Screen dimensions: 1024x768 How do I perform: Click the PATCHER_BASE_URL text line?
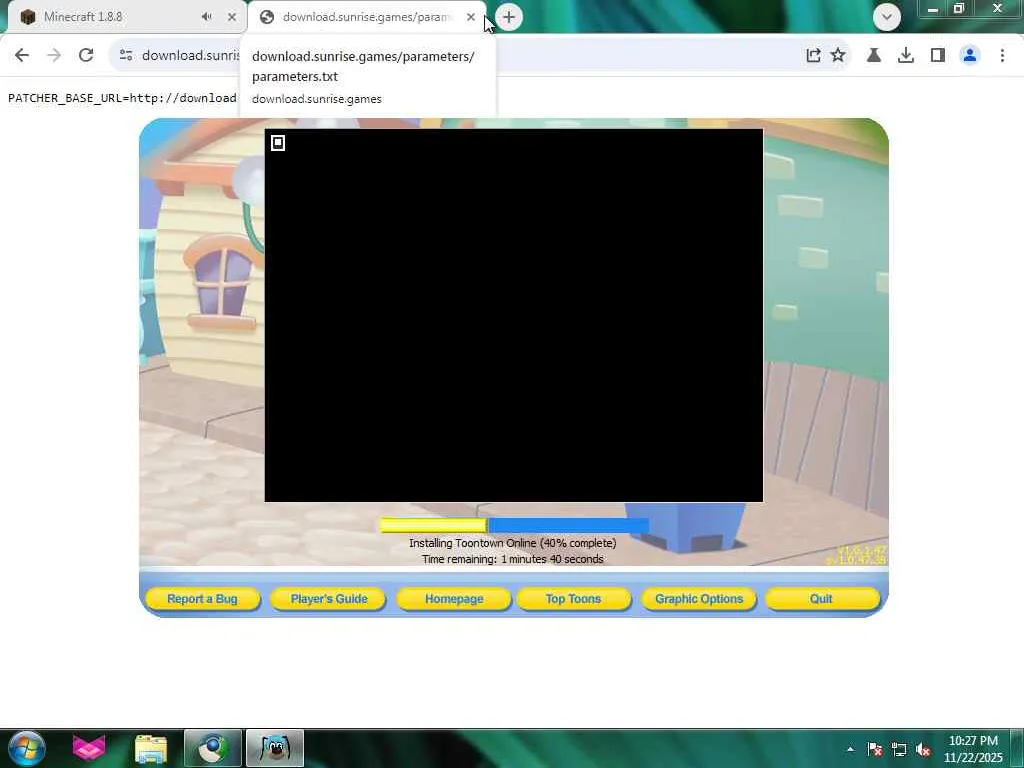tap(122, 98)
